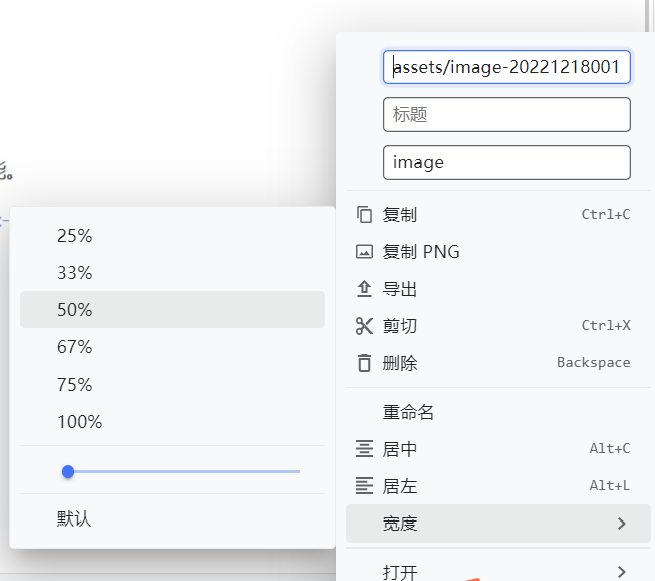Pick the 50% width option
Image resolution: width=655 pixels, height=581 pixels.
pyautogui.click(x=75, y=310)
